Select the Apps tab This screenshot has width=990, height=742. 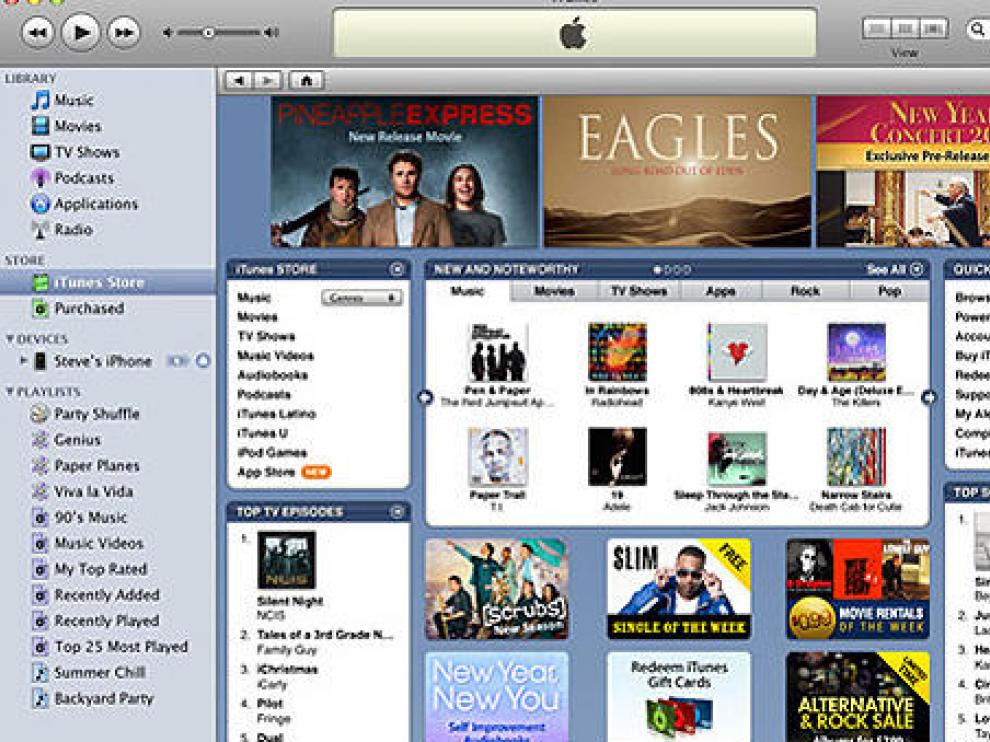click(721, 291)
